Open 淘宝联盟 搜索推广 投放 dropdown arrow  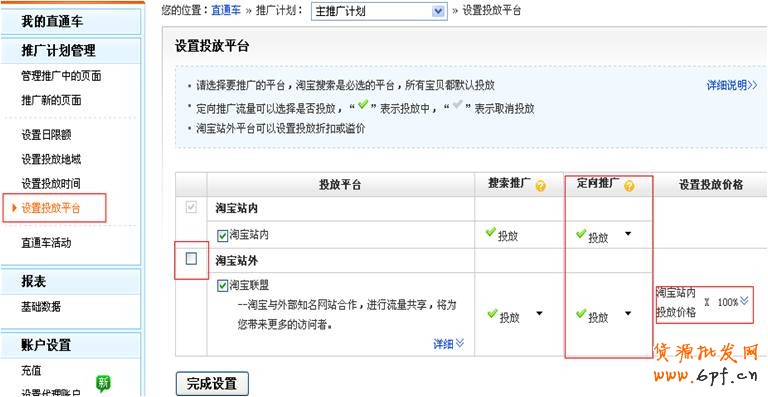539,313
